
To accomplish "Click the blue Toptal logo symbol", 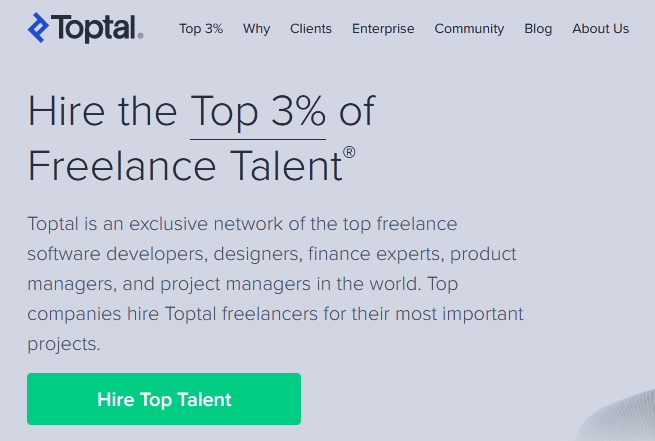I will pos(38,28).
